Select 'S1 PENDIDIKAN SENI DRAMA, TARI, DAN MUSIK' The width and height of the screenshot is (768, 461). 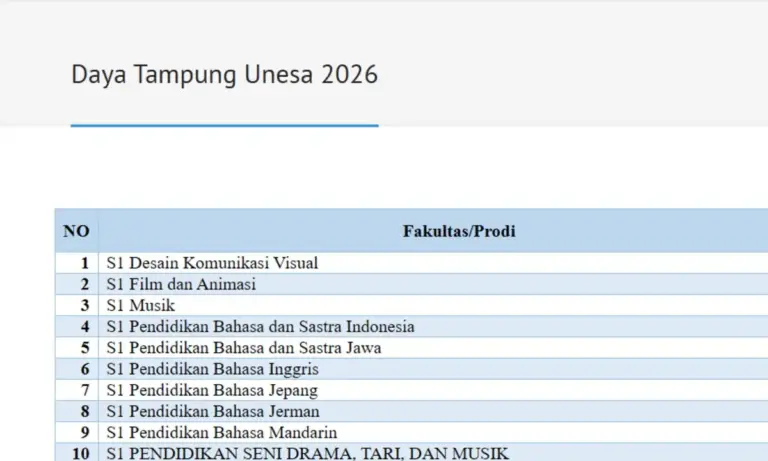point(308,453)
